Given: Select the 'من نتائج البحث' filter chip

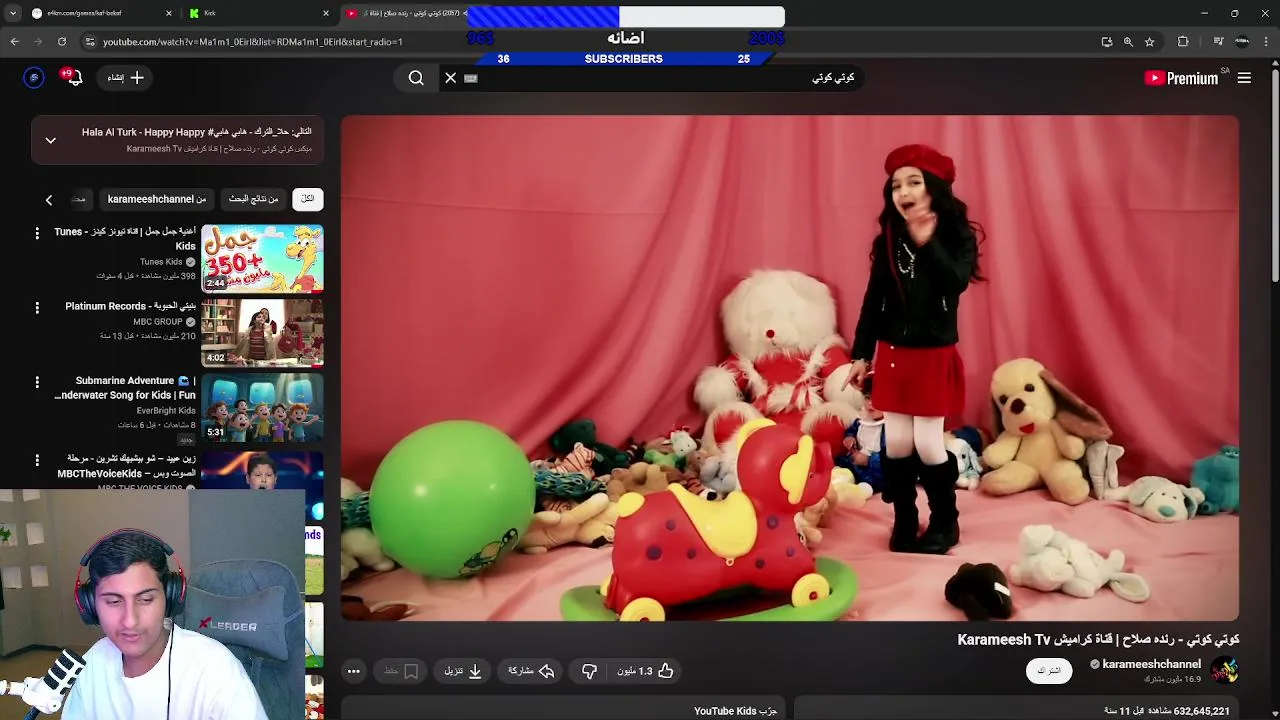Looking at the screenshot, I should (x=253, y=199).
